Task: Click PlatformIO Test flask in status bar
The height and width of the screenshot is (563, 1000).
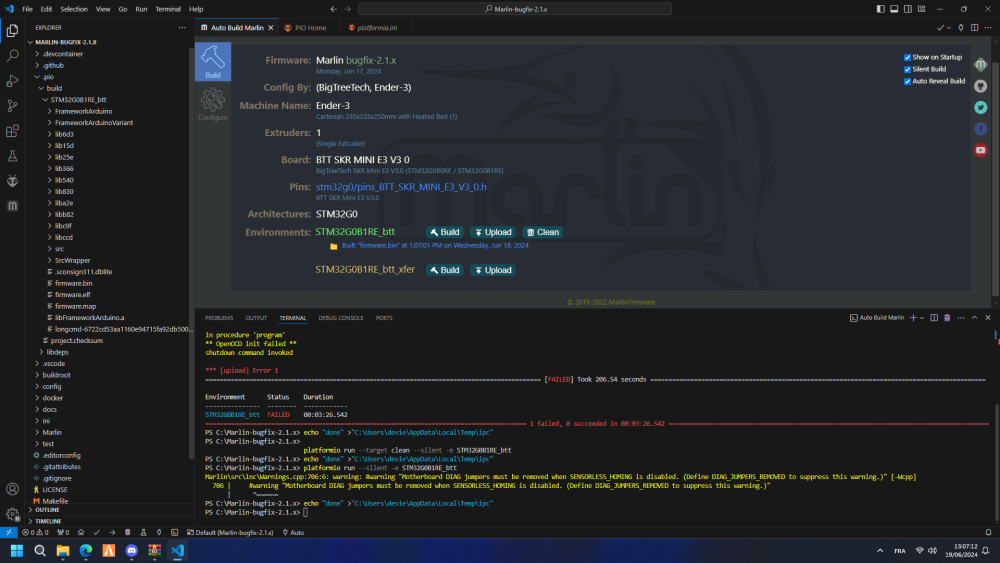Action: pos(143,532)
